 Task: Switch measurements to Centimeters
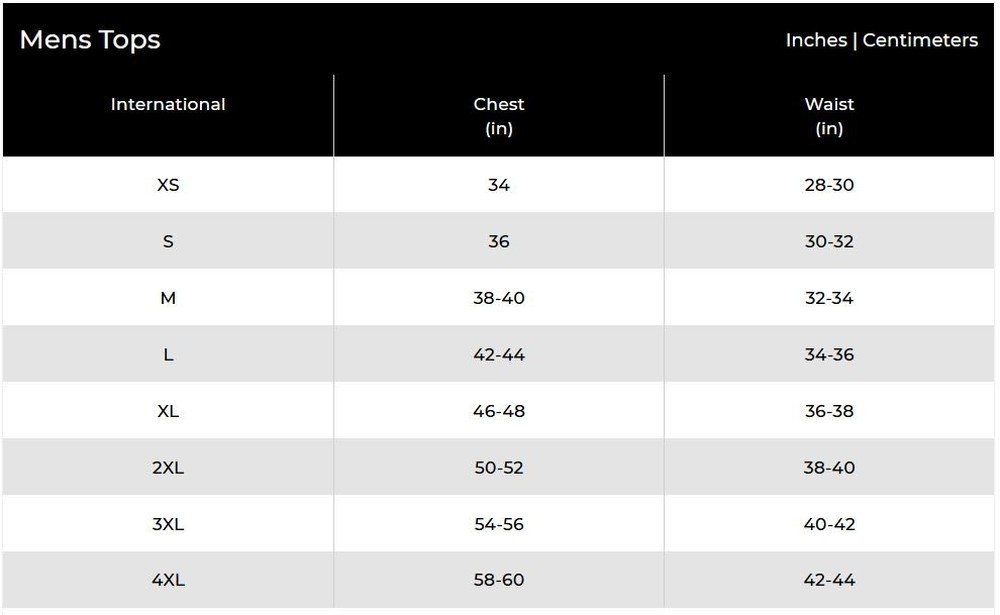tap(920, 40)
